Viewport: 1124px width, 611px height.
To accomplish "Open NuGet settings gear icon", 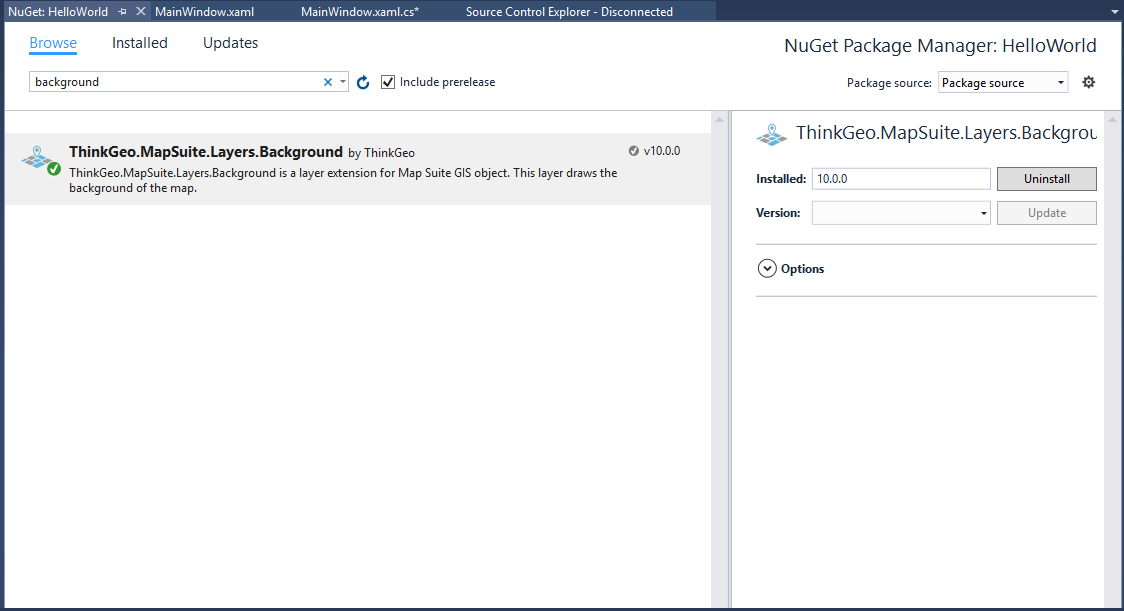I will (1088, 82).
